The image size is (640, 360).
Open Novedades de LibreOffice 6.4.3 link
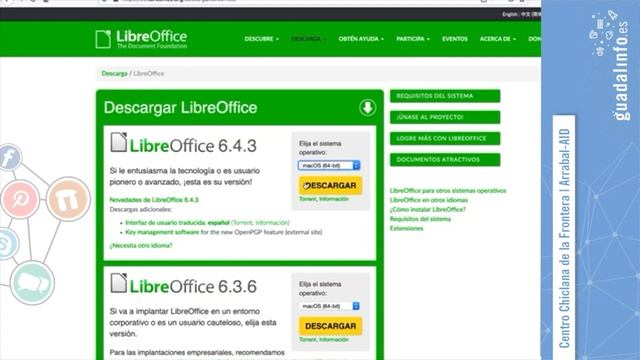click(154, 200)
